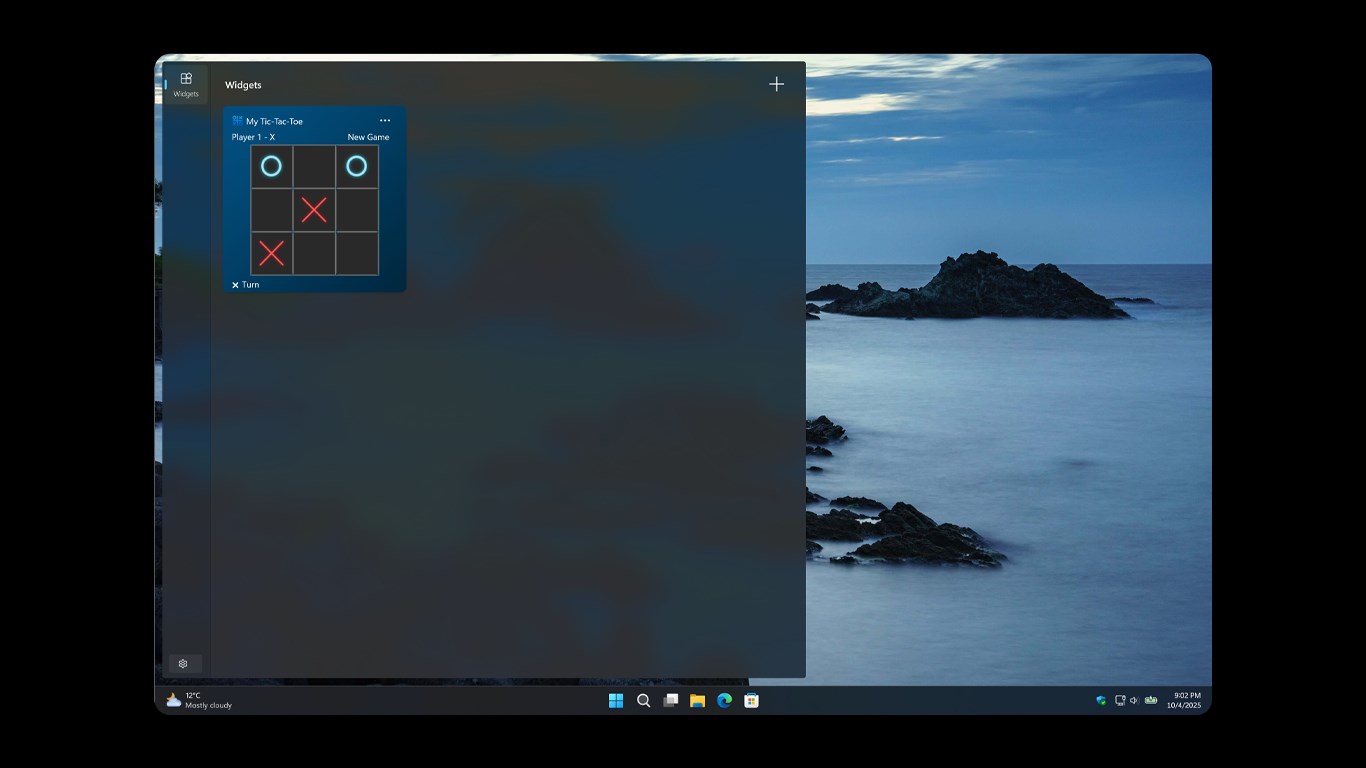
Task: Click the battery tray icon
Action: (x=1151, y=700)
